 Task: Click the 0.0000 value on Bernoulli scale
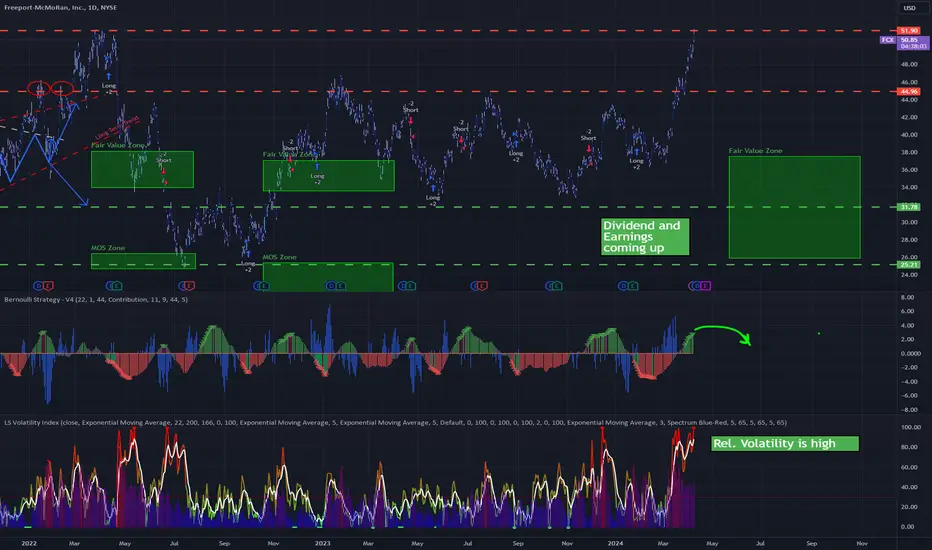(x=911, y=353)
